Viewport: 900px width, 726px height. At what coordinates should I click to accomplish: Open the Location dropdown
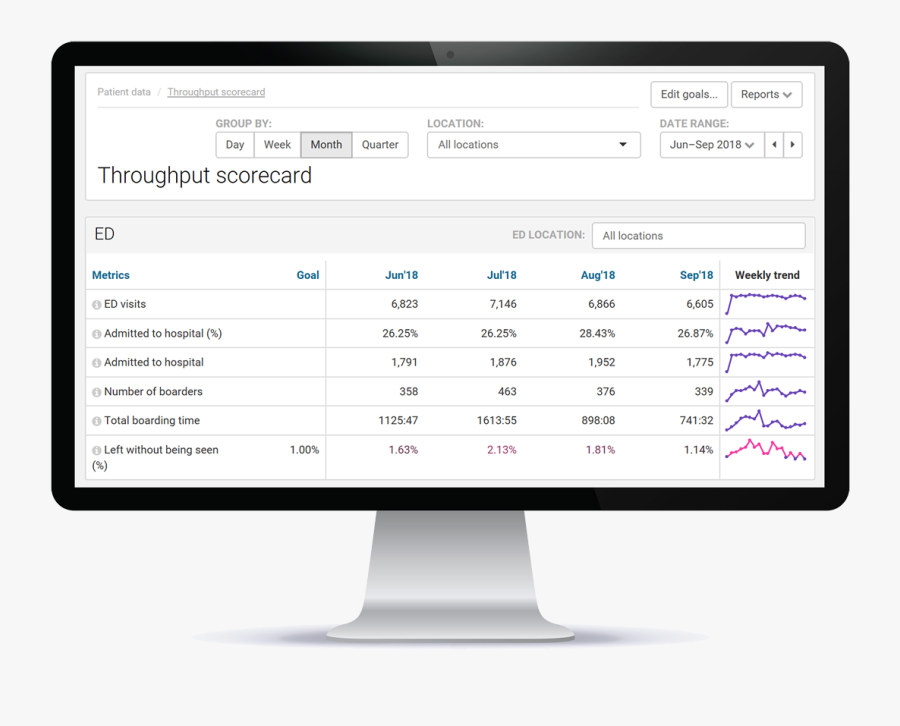pyautogui.click(x=533, y=145)
